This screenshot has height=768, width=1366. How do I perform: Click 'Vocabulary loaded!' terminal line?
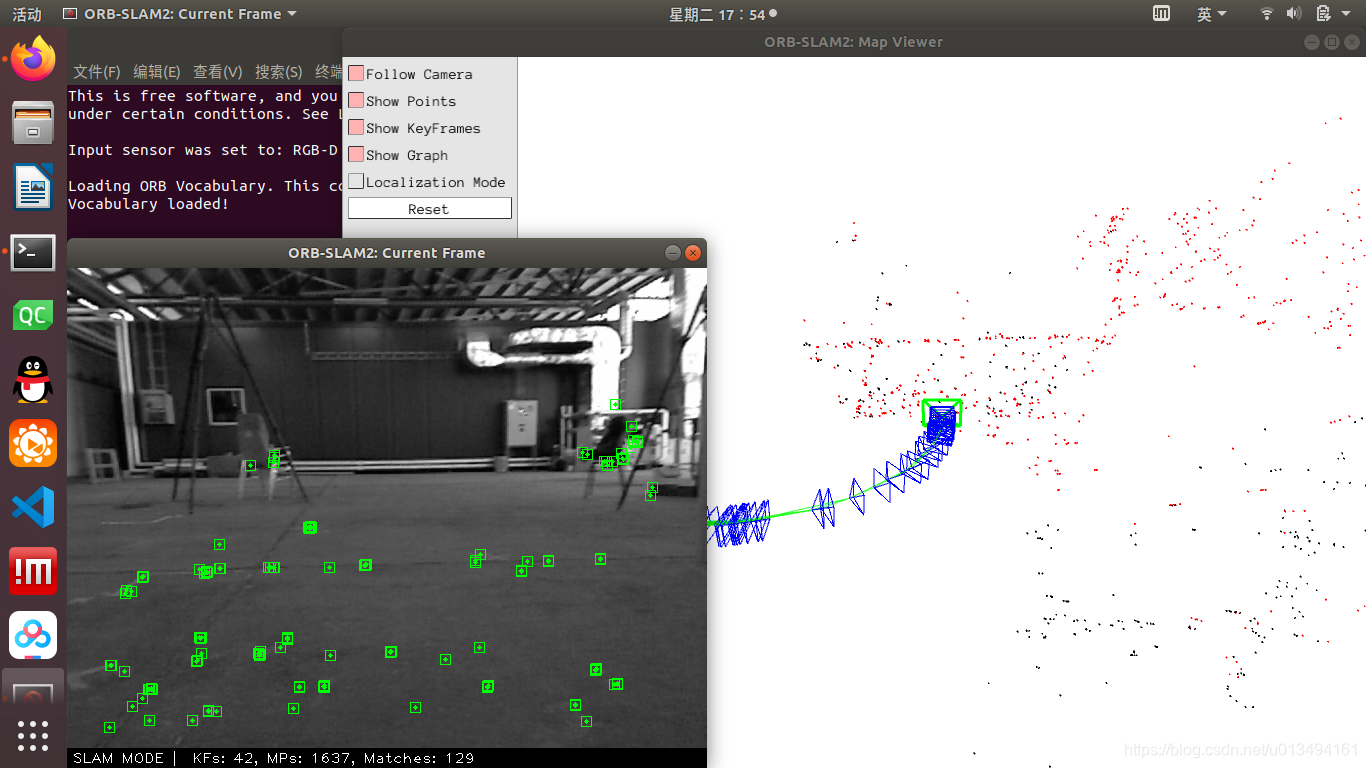point(149,204)
